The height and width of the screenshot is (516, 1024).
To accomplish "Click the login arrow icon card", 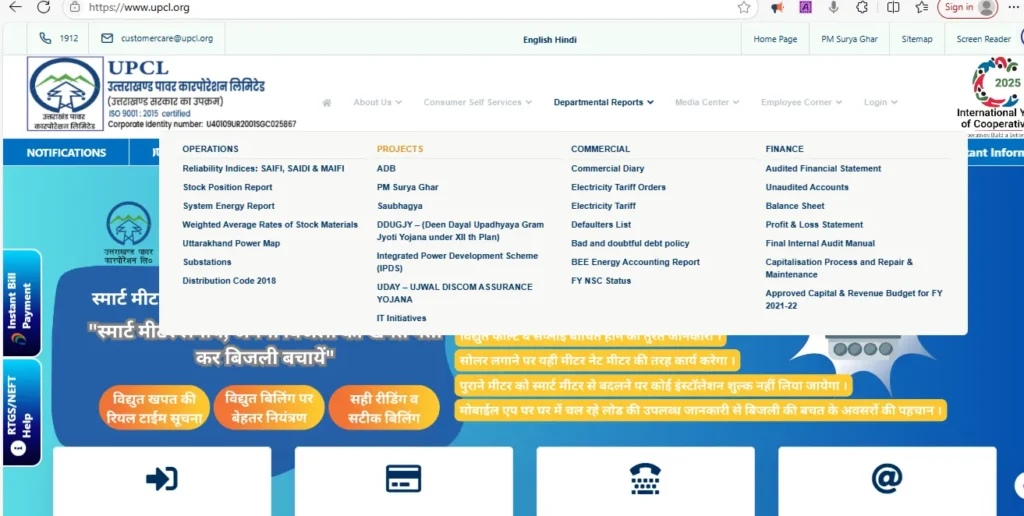I will pyautogui.click(x=162, y=478).
